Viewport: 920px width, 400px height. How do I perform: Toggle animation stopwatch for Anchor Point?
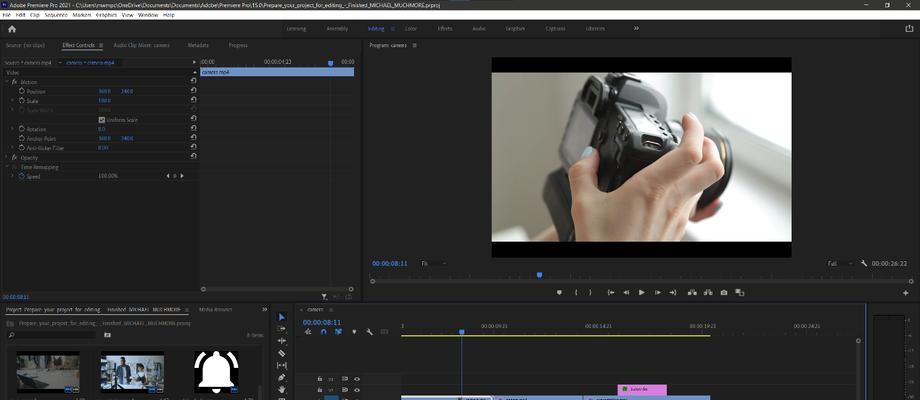tap(22, 138)
